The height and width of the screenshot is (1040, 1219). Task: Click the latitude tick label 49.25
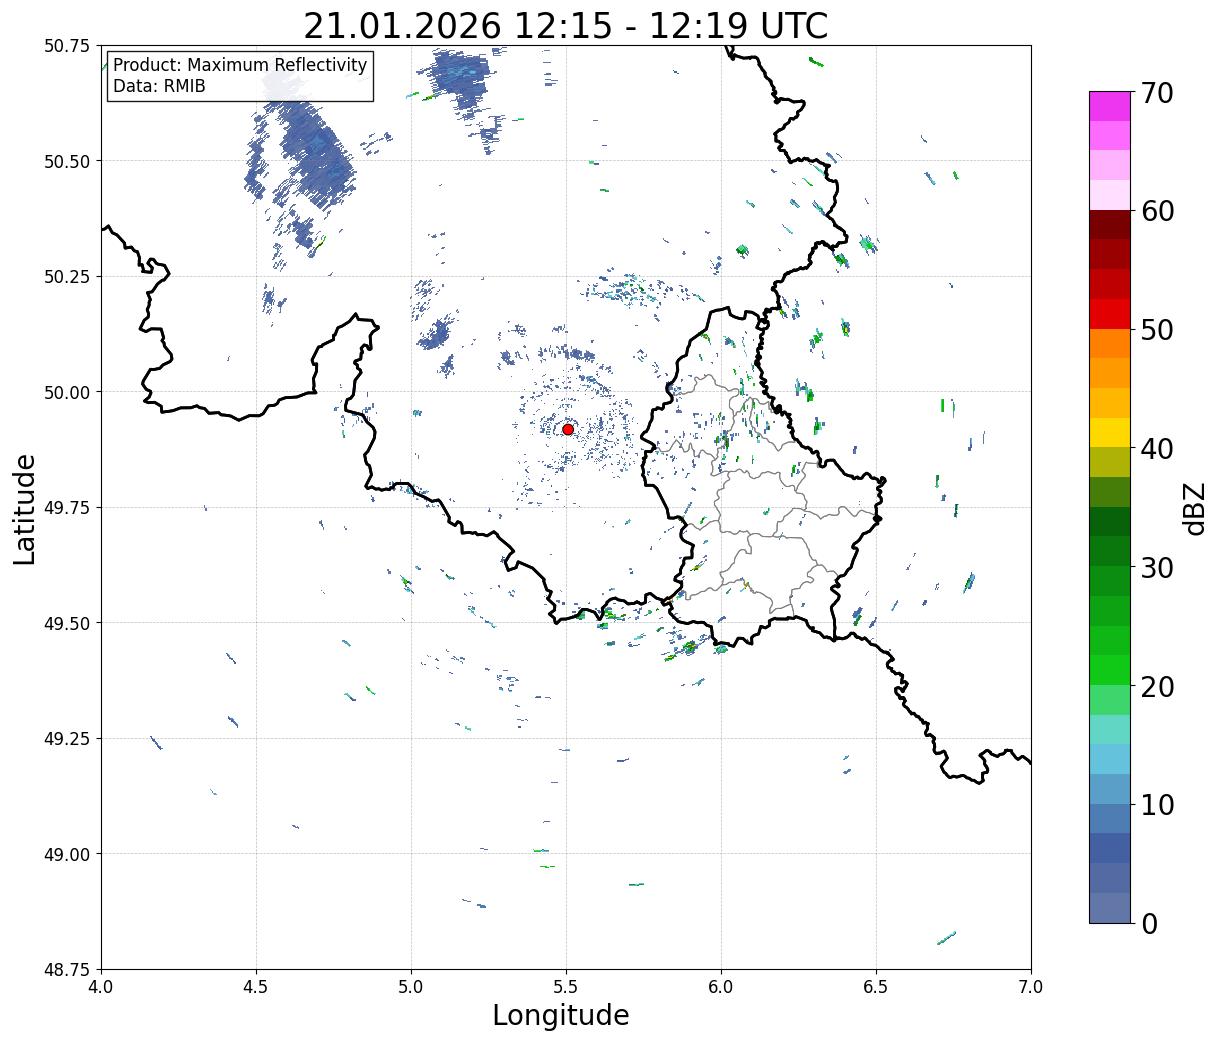[x=66, y=739]
